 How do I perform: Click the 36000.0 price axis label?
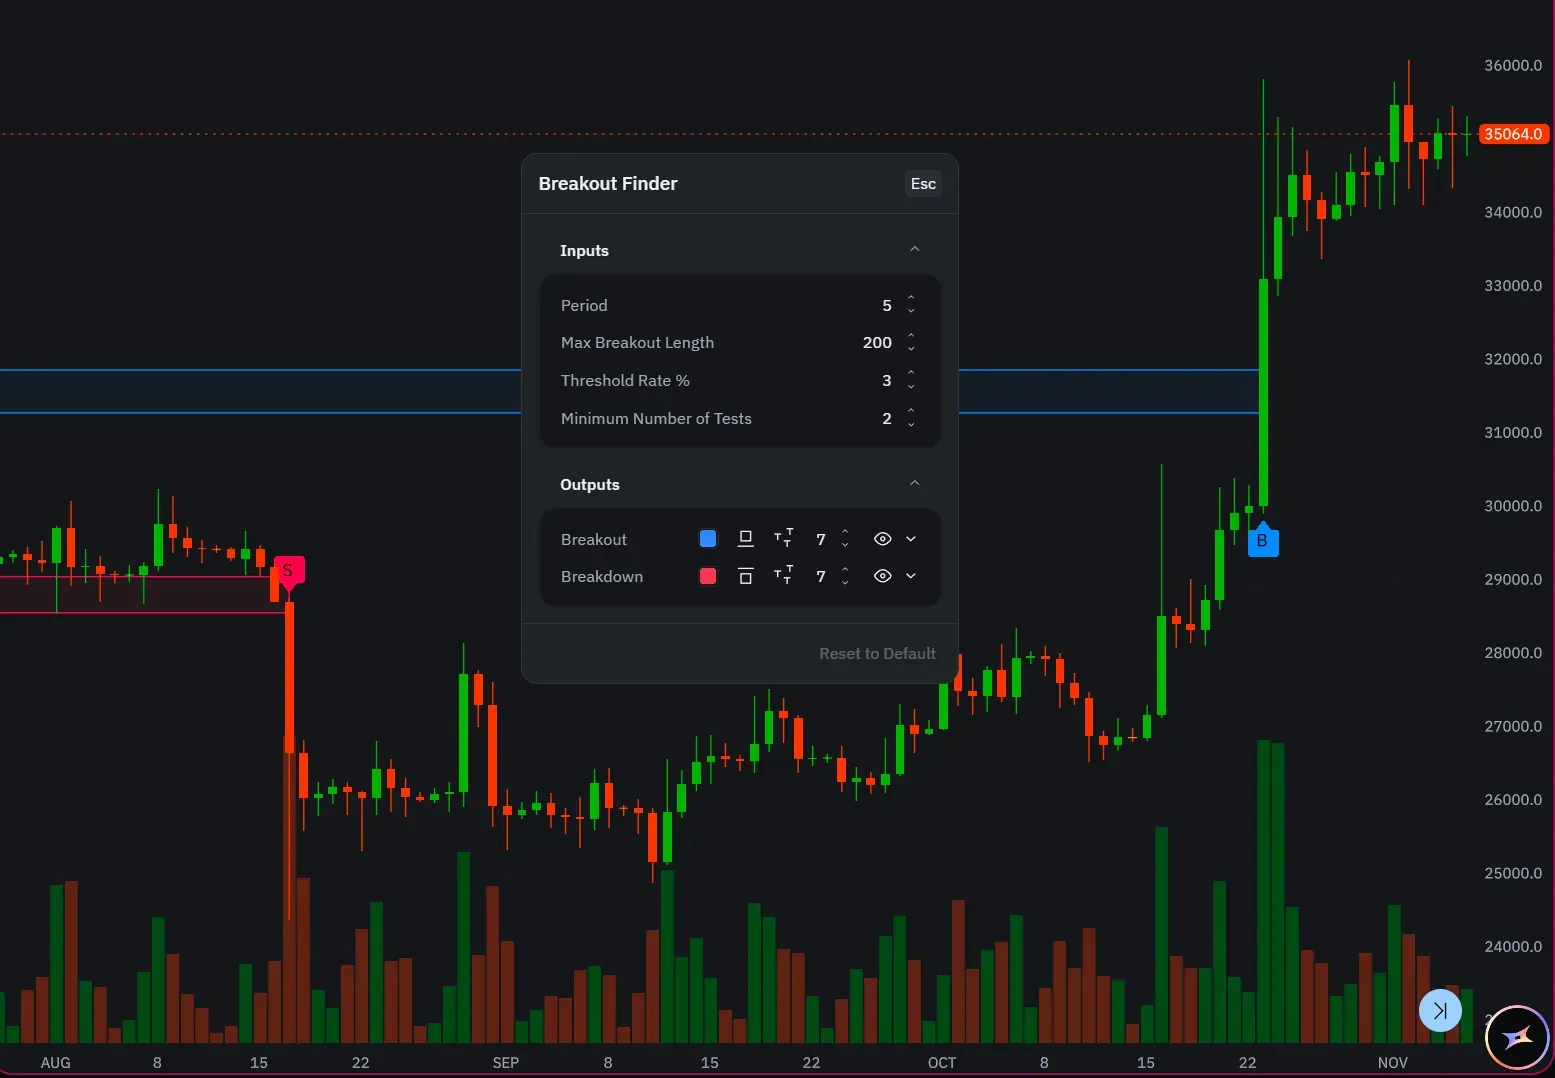point(1513,66)
